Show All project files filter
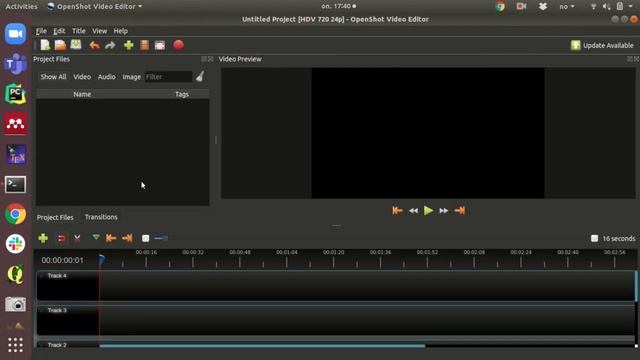This screenshot has height=360, width=640. click(x=53, y=77)
